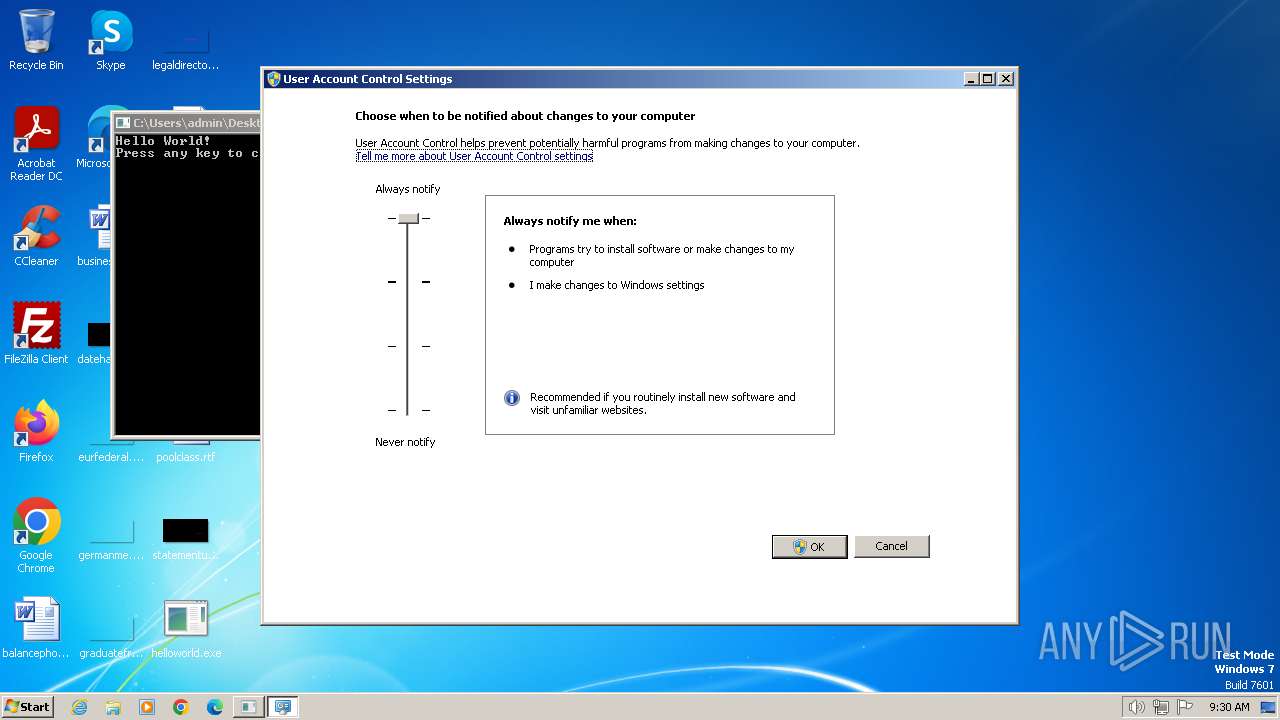Viewport: 1280px width, 720px height.
Task: Click 'Hello World!' text in console window
Action: click(x=163, y=141)
